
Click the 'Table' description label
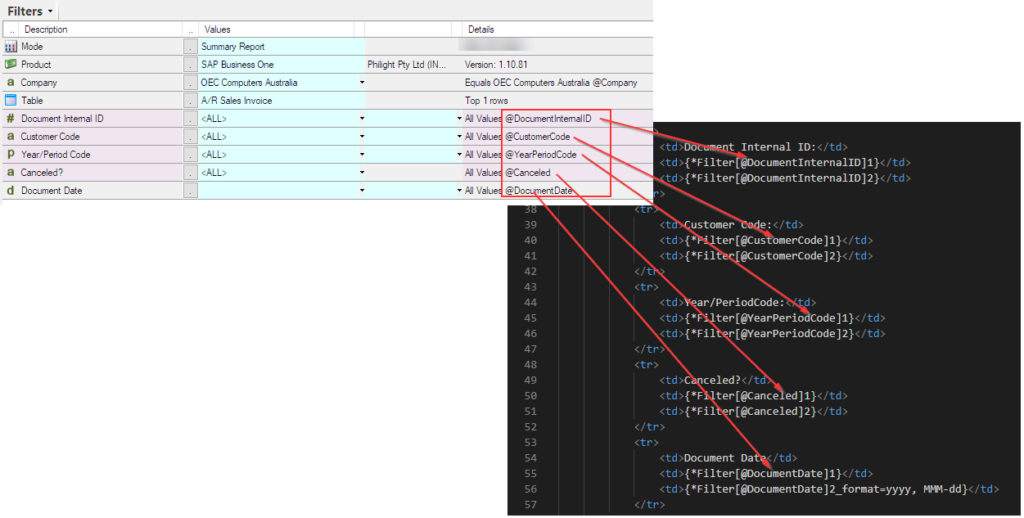(x=32, y=100)
